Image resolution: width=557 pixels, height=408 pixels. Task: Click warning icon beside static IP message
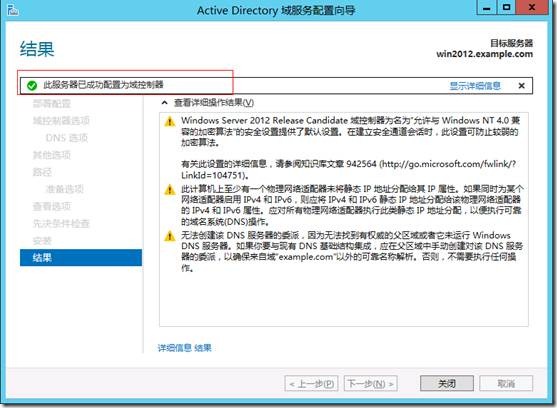(x=170, y=190)
